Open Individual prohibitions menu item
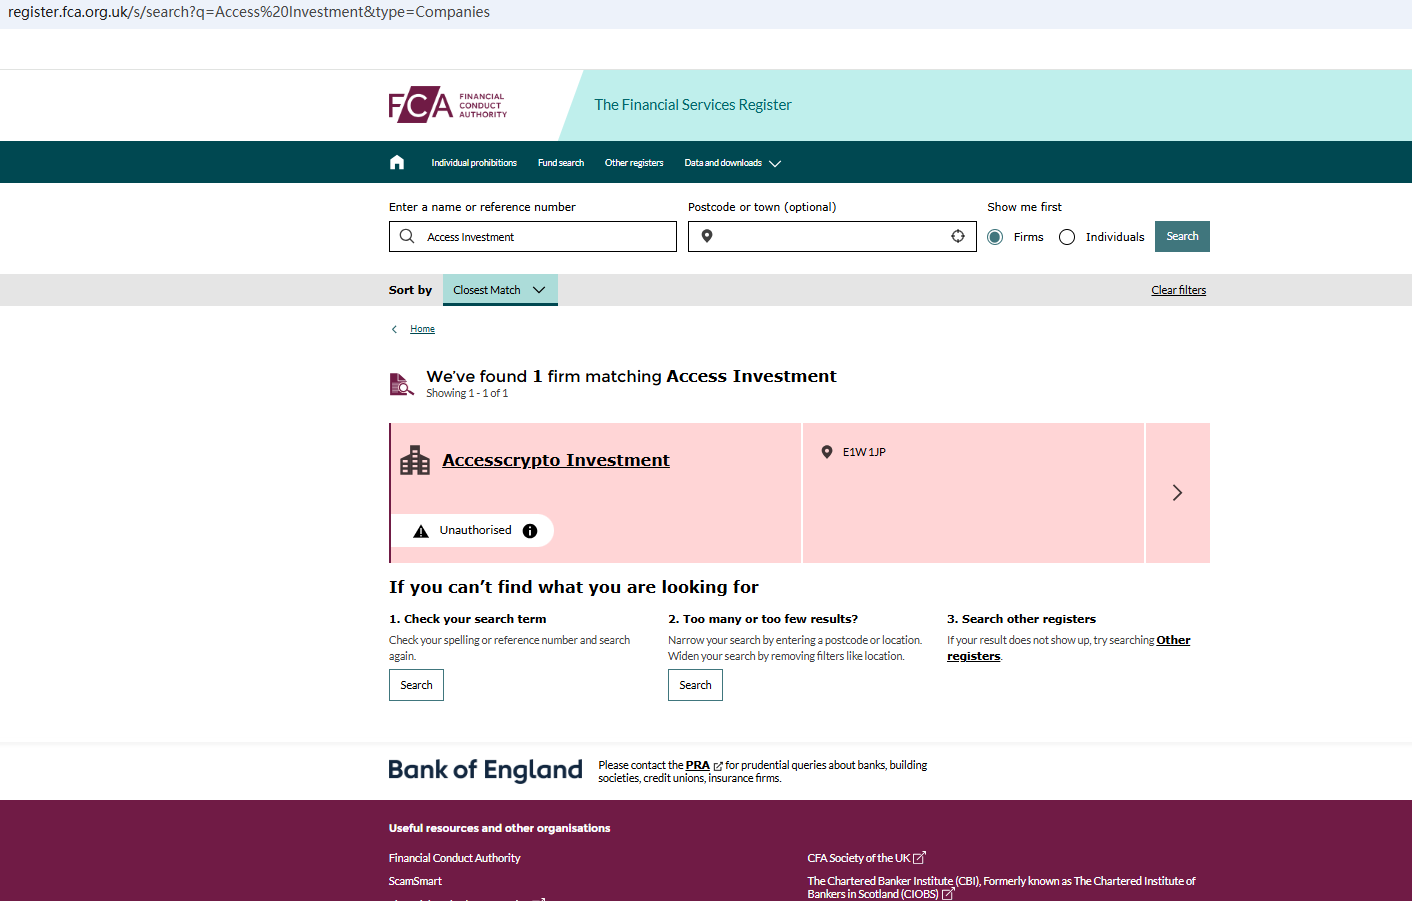Viewport: 1412px width, 901px height. [x=474, y=163]
